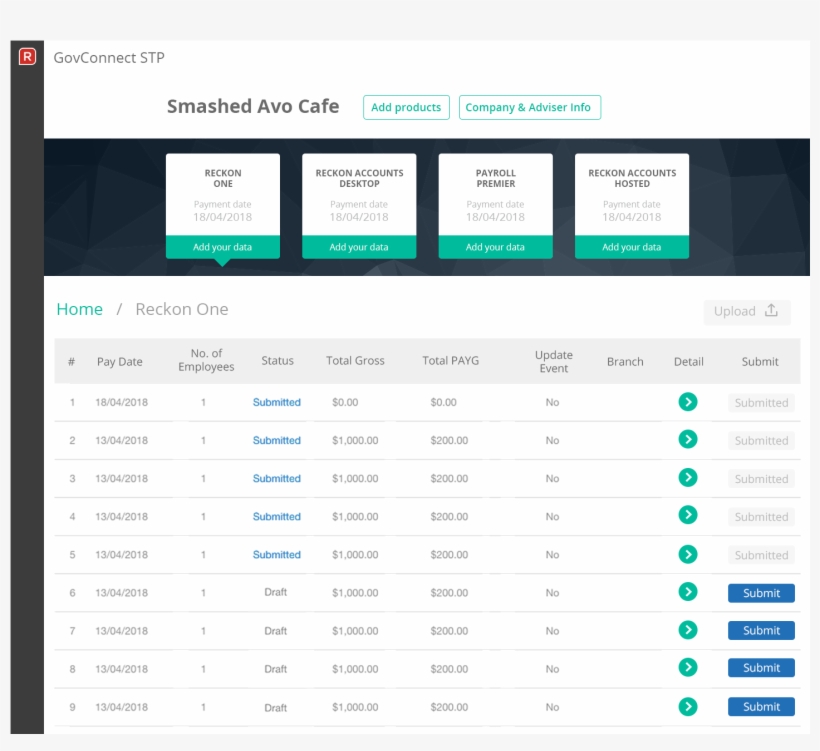Open Company & Adviser Info
Screen dimensions: 820x751
[529, 107]
